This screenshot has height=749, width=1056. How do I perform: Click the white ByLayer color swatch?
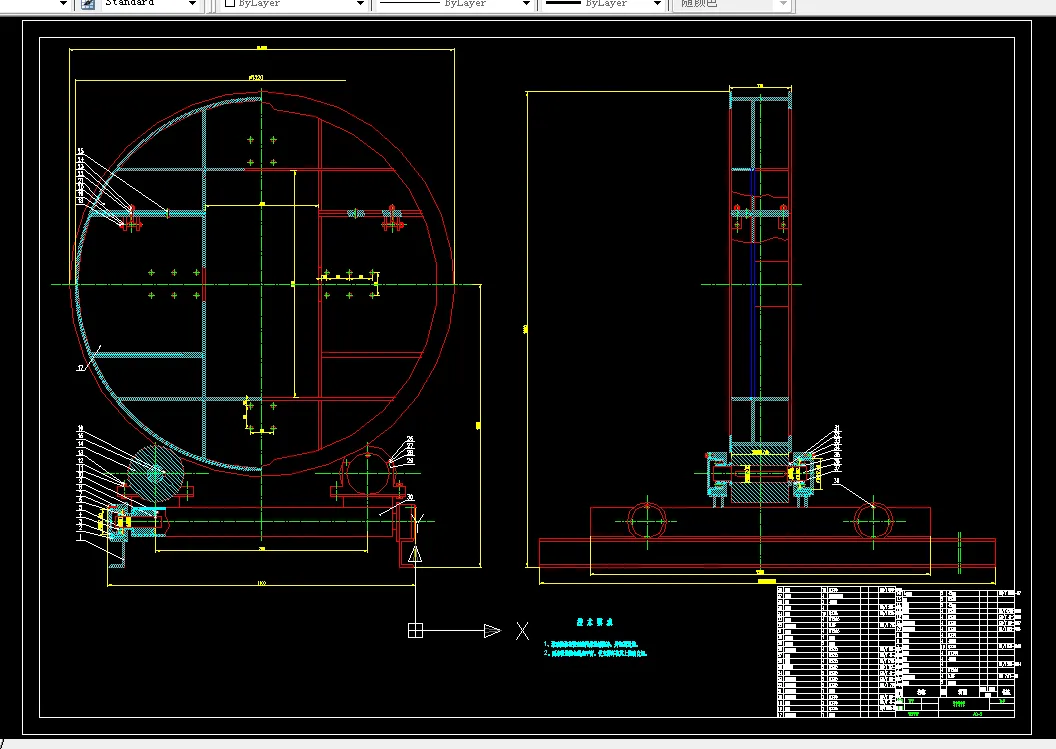click(230, 3)
